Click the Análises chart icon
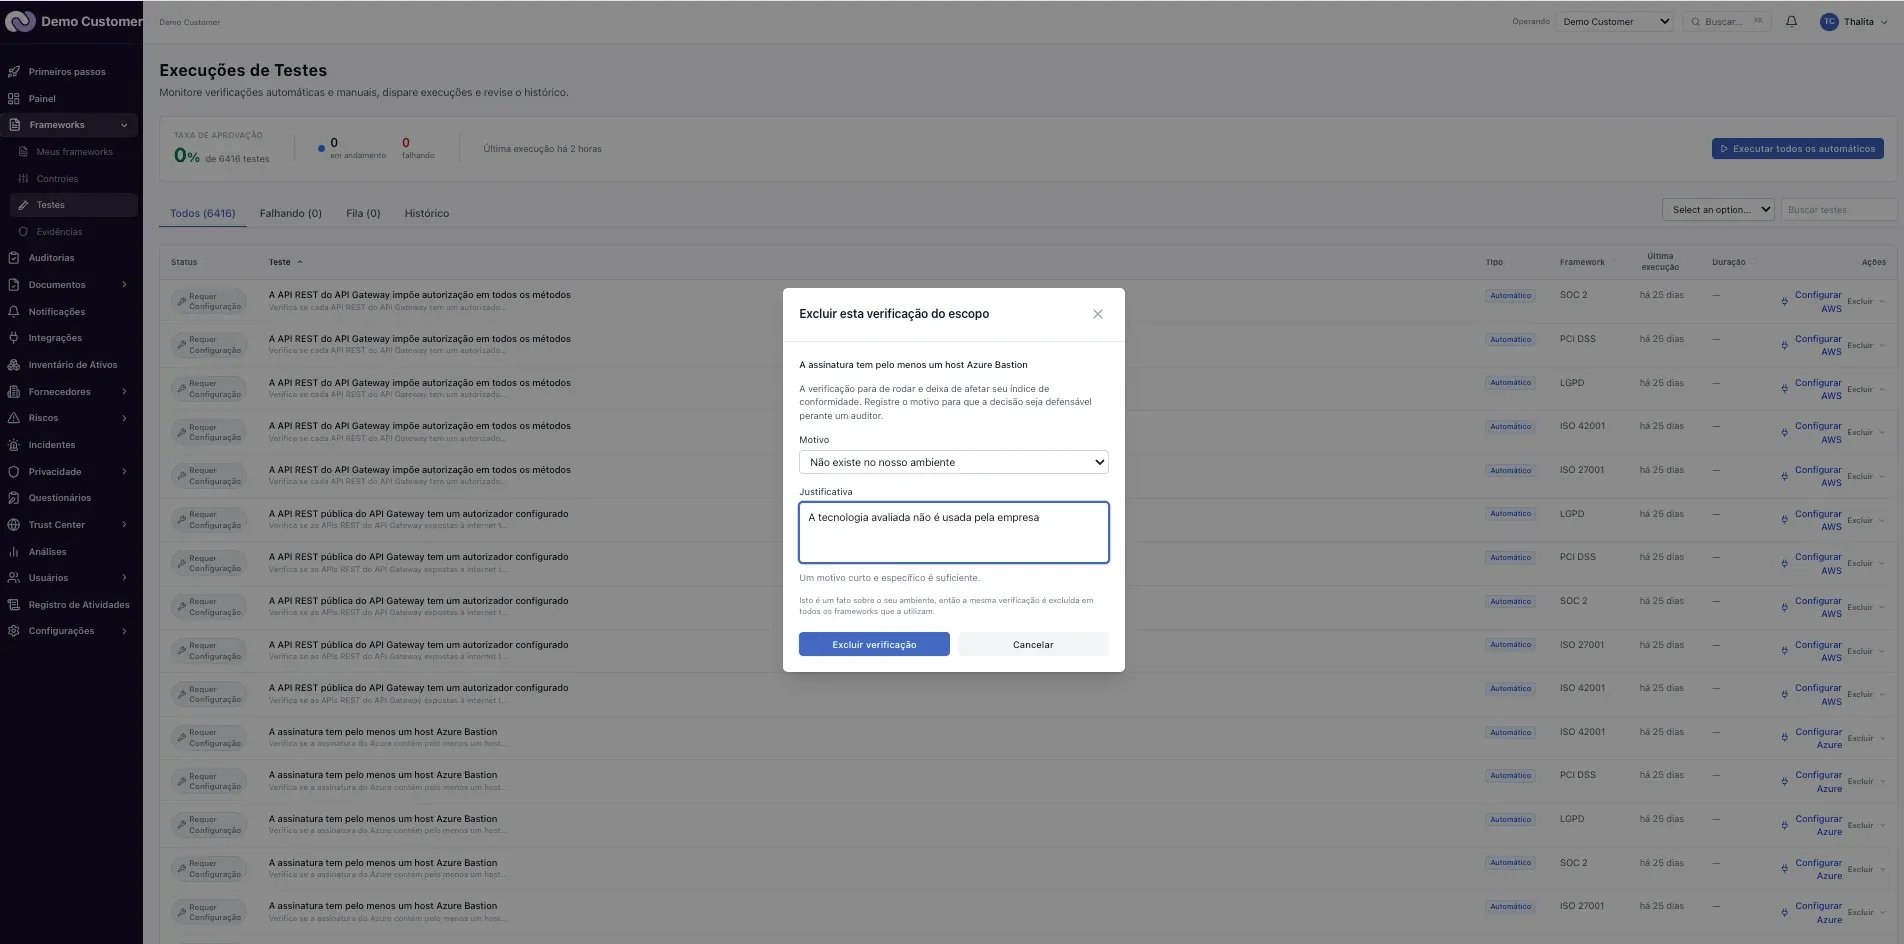The image size is (1904, 944). pyautogui.click(x=14, y=552)
